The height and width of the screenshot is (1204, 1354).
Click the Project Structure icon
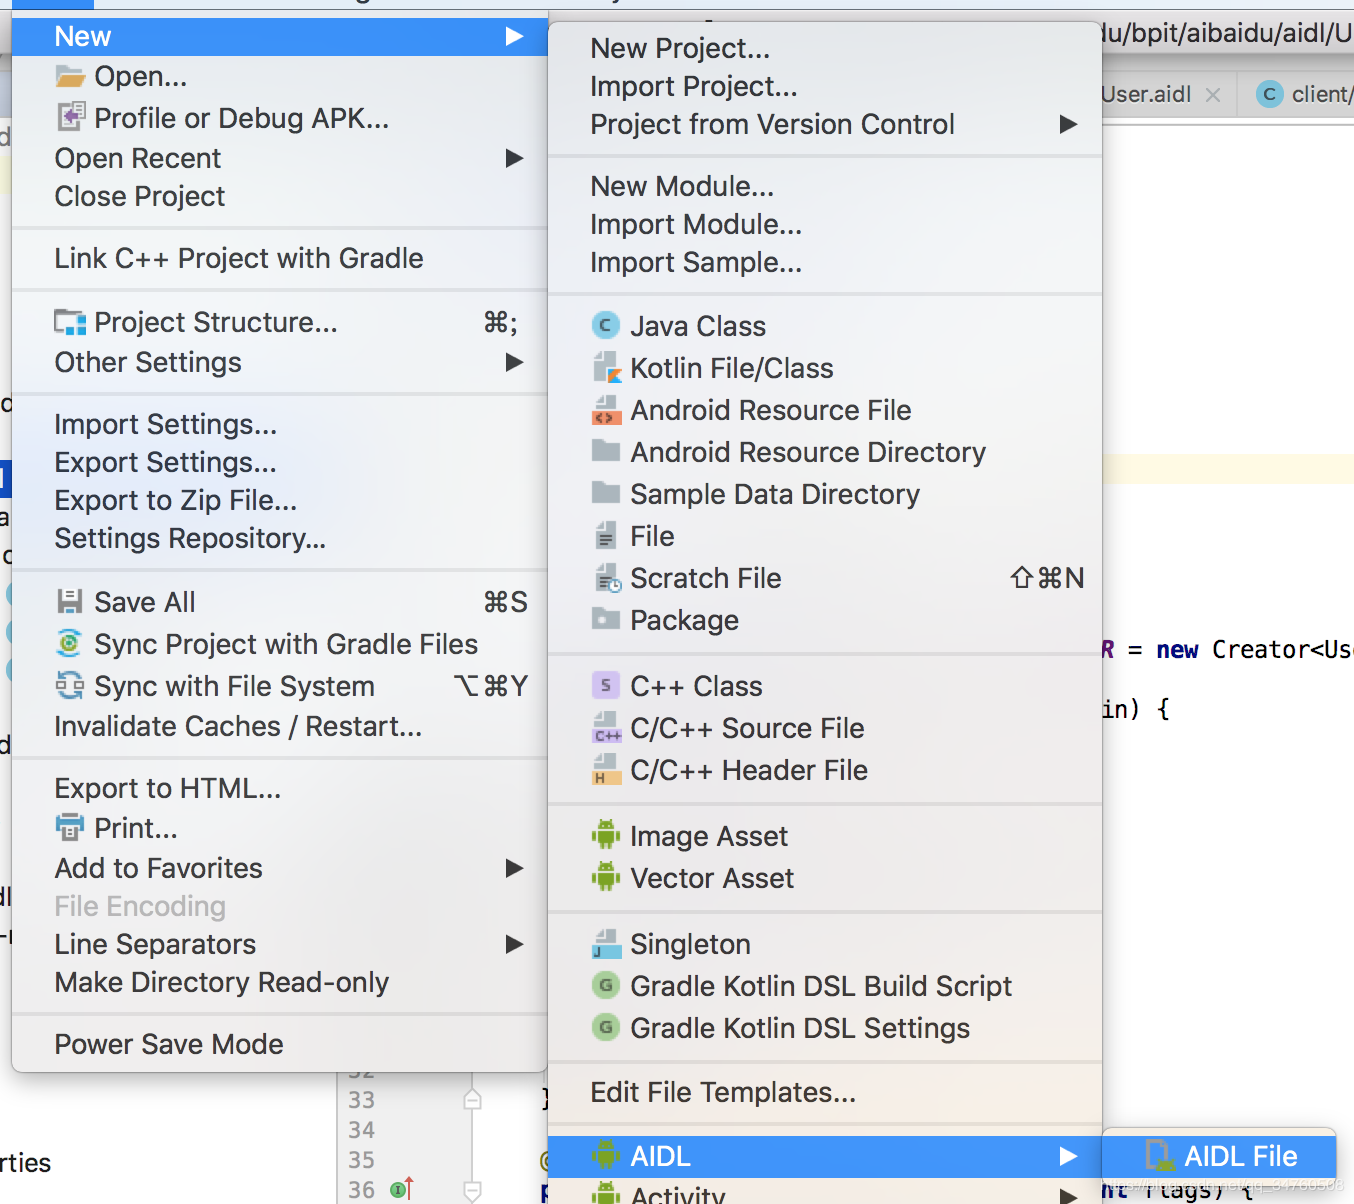[x=70, y=322]
